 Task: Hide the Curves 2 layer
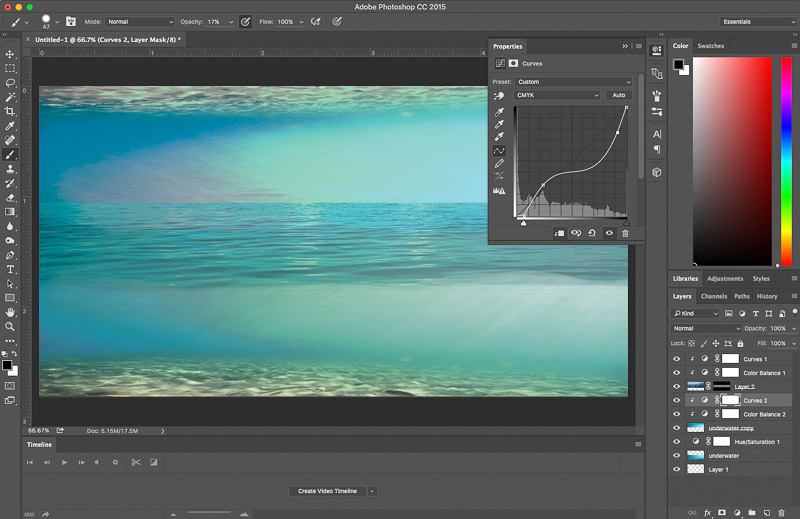pos(677,400)
